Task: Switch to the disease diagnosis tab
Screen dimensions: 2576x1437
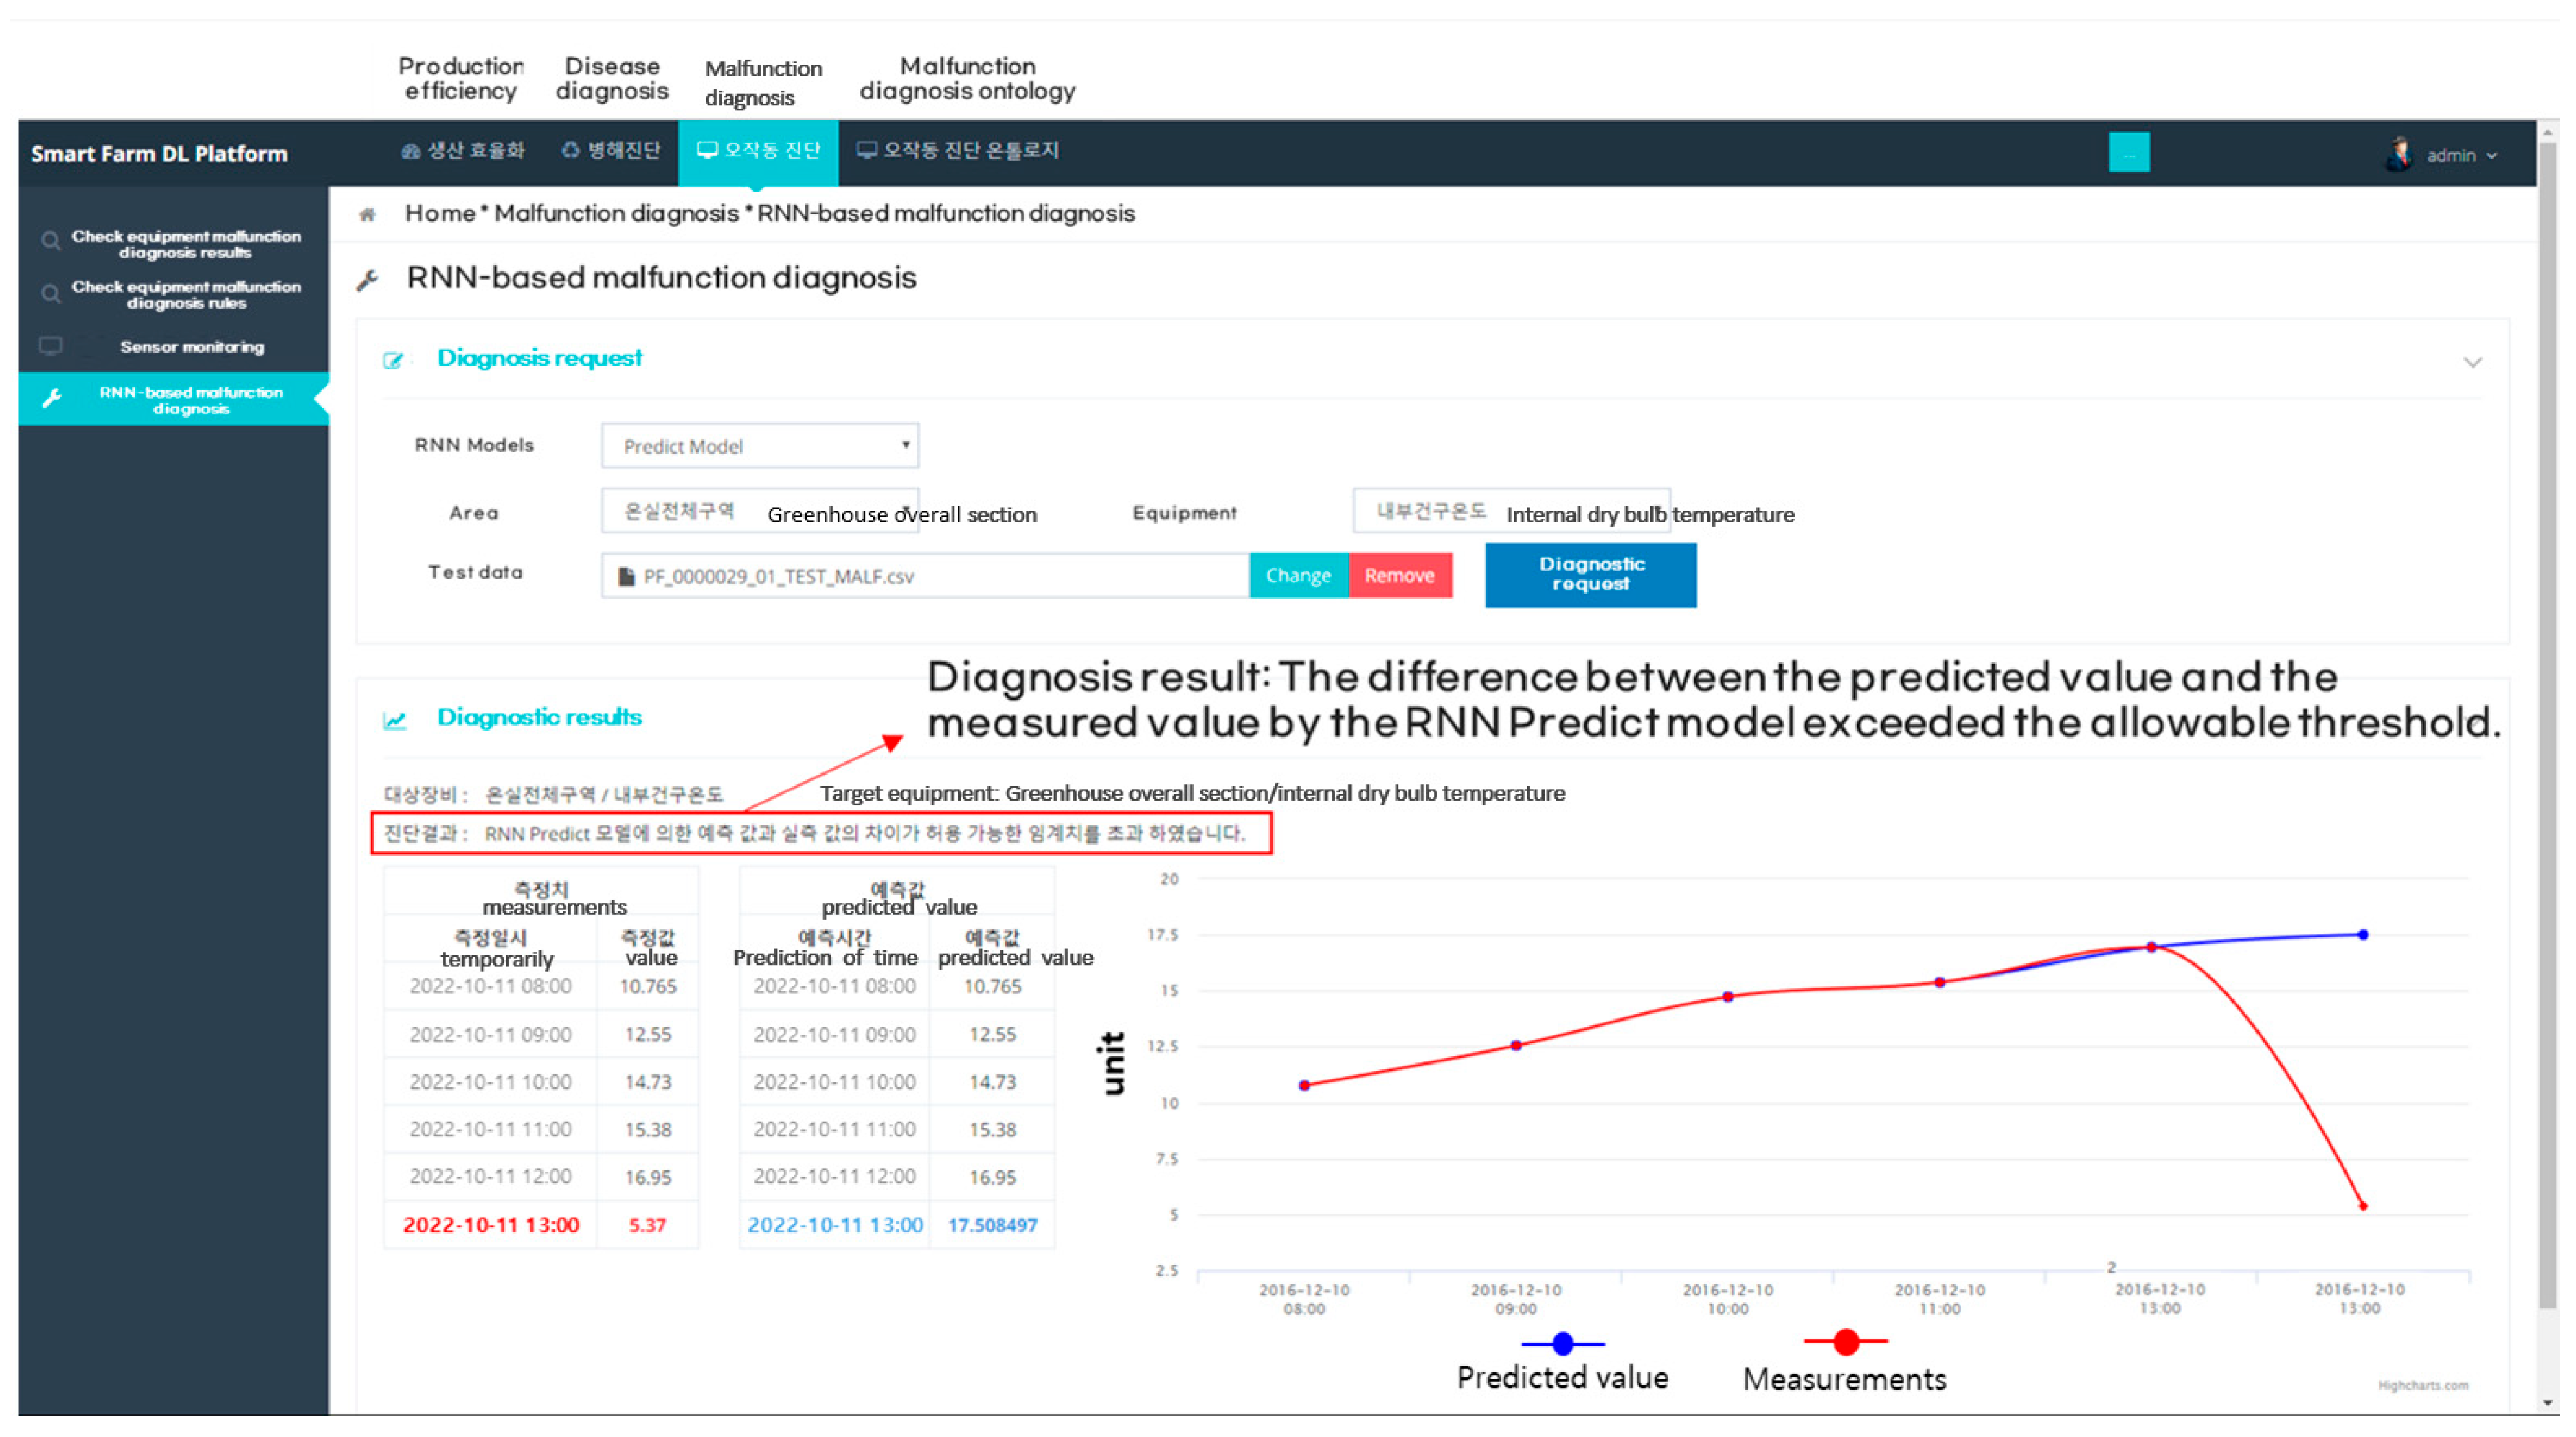Action: [x=611, y=151]
